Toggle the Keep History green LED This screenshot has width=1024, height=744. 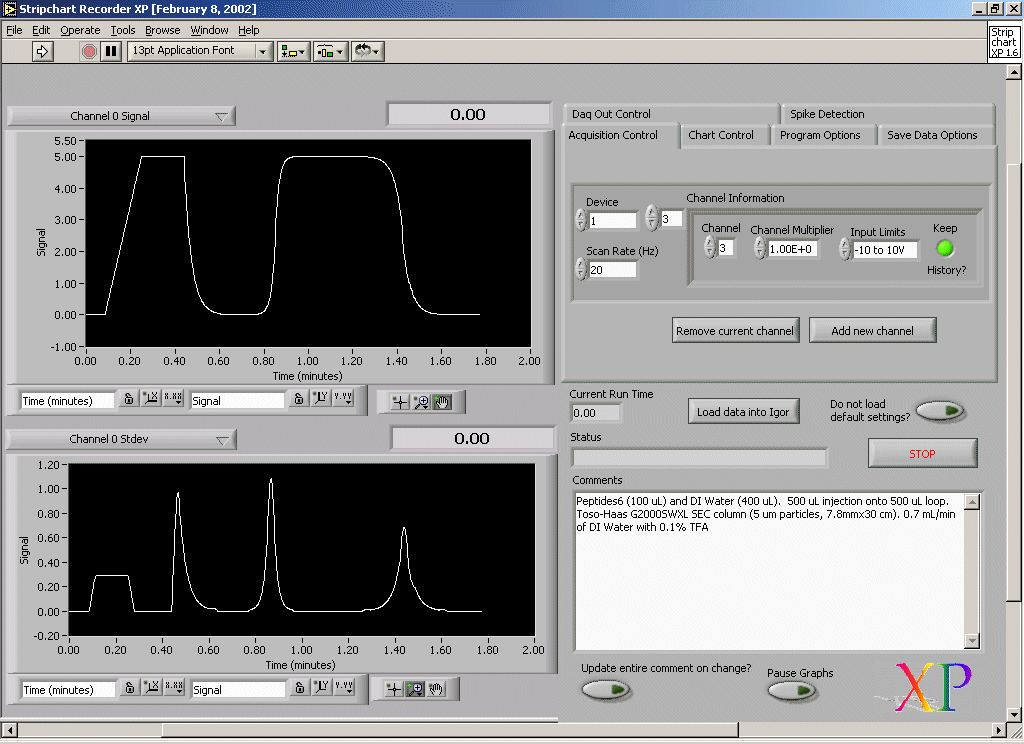click(944, 248)
